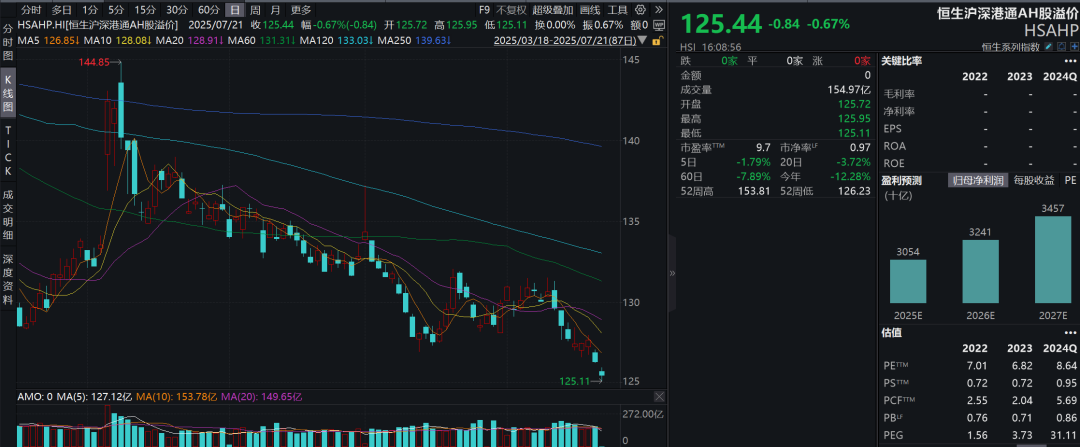This screenshot has height=447, width=1080.
Task: Open the TICK sidebar tab
Action: (x=8, y=150)
